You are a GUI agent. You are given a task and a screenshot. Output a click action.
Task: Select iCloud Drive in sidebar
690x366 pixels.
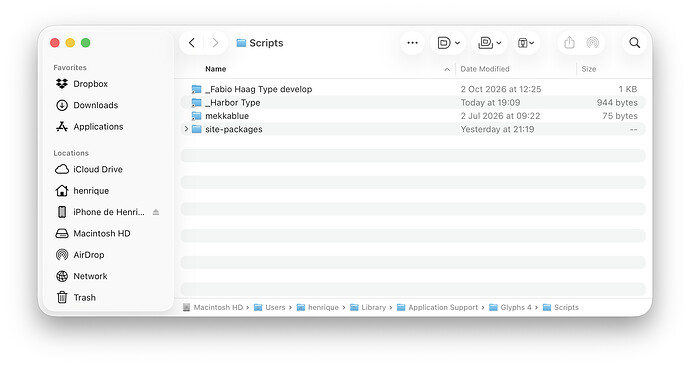point(89,169)
